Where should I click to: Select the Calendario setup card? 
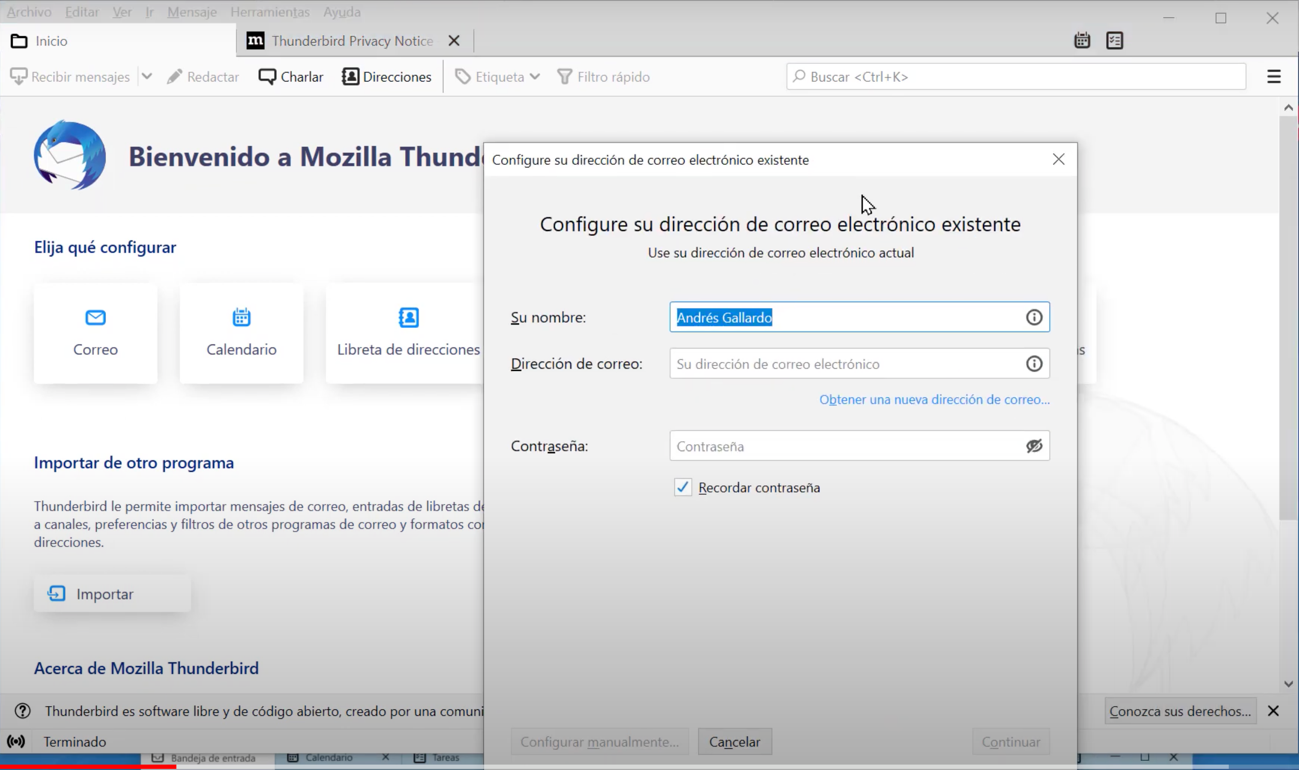(x=241, y=333)
